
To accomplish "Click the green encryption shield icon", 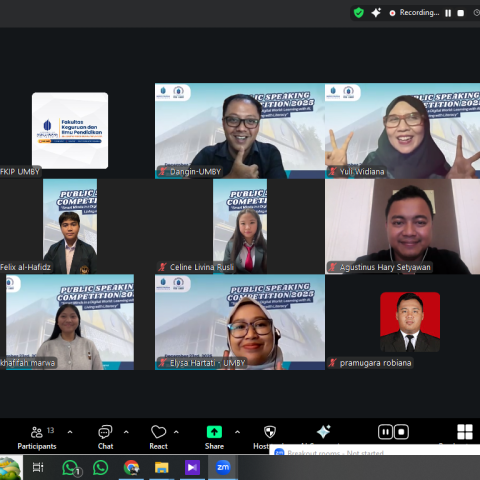I will [359, 13].
